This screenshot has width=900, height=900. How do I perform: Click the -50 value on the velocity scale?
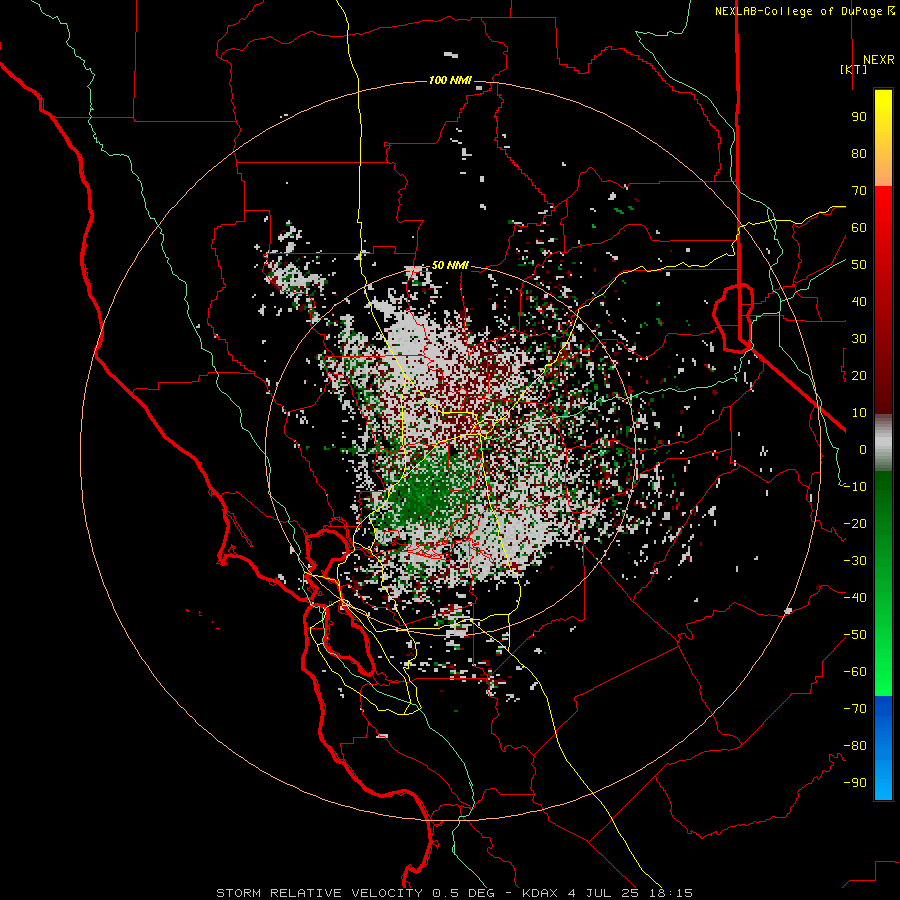[x=855, y=635]
